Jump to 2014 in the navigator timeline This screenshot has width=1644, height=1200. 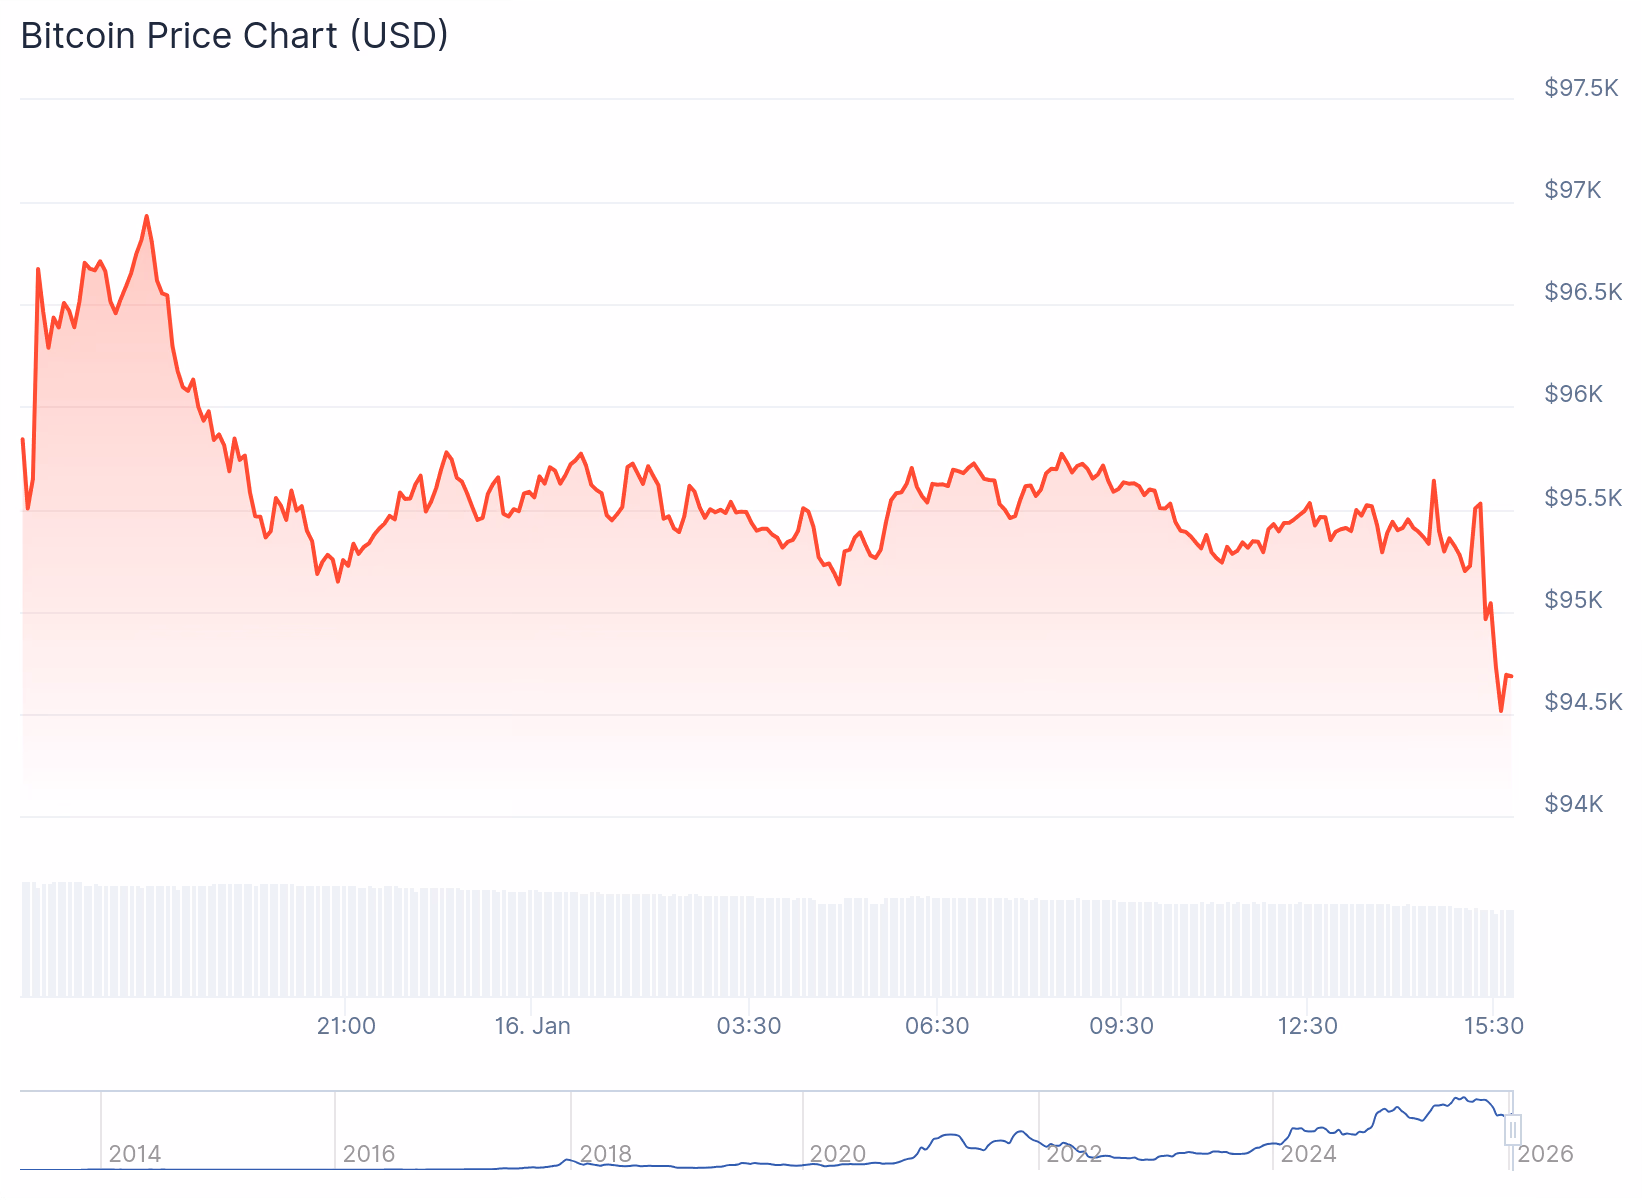135,1154
